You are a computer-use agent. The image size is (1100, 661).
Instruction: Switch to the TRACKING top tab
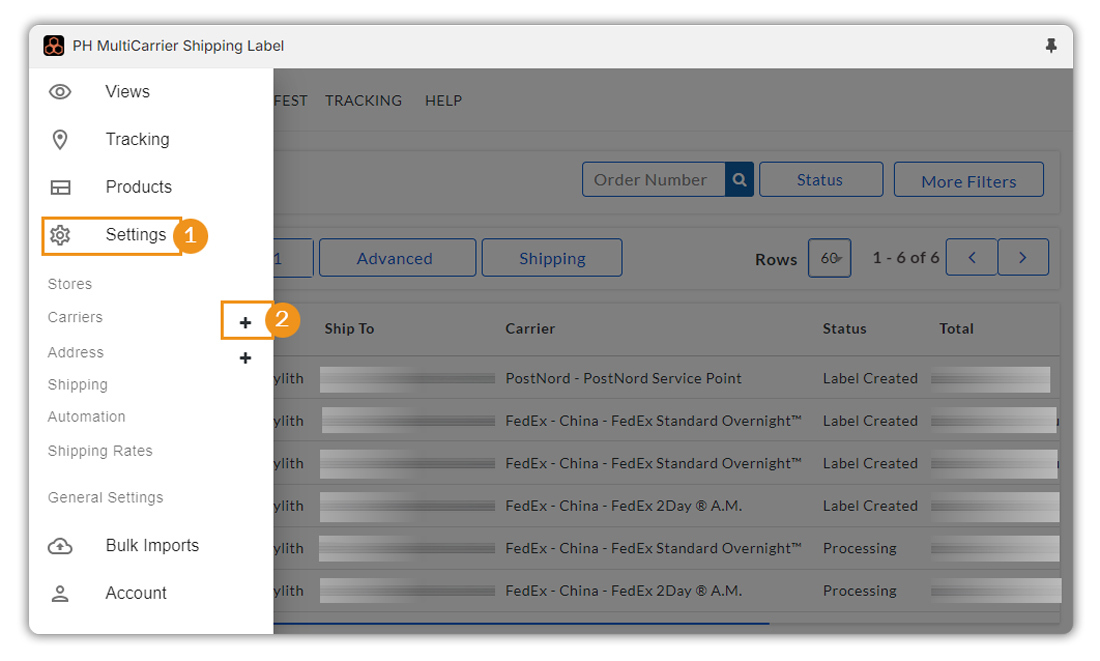[x=363, y=101]
